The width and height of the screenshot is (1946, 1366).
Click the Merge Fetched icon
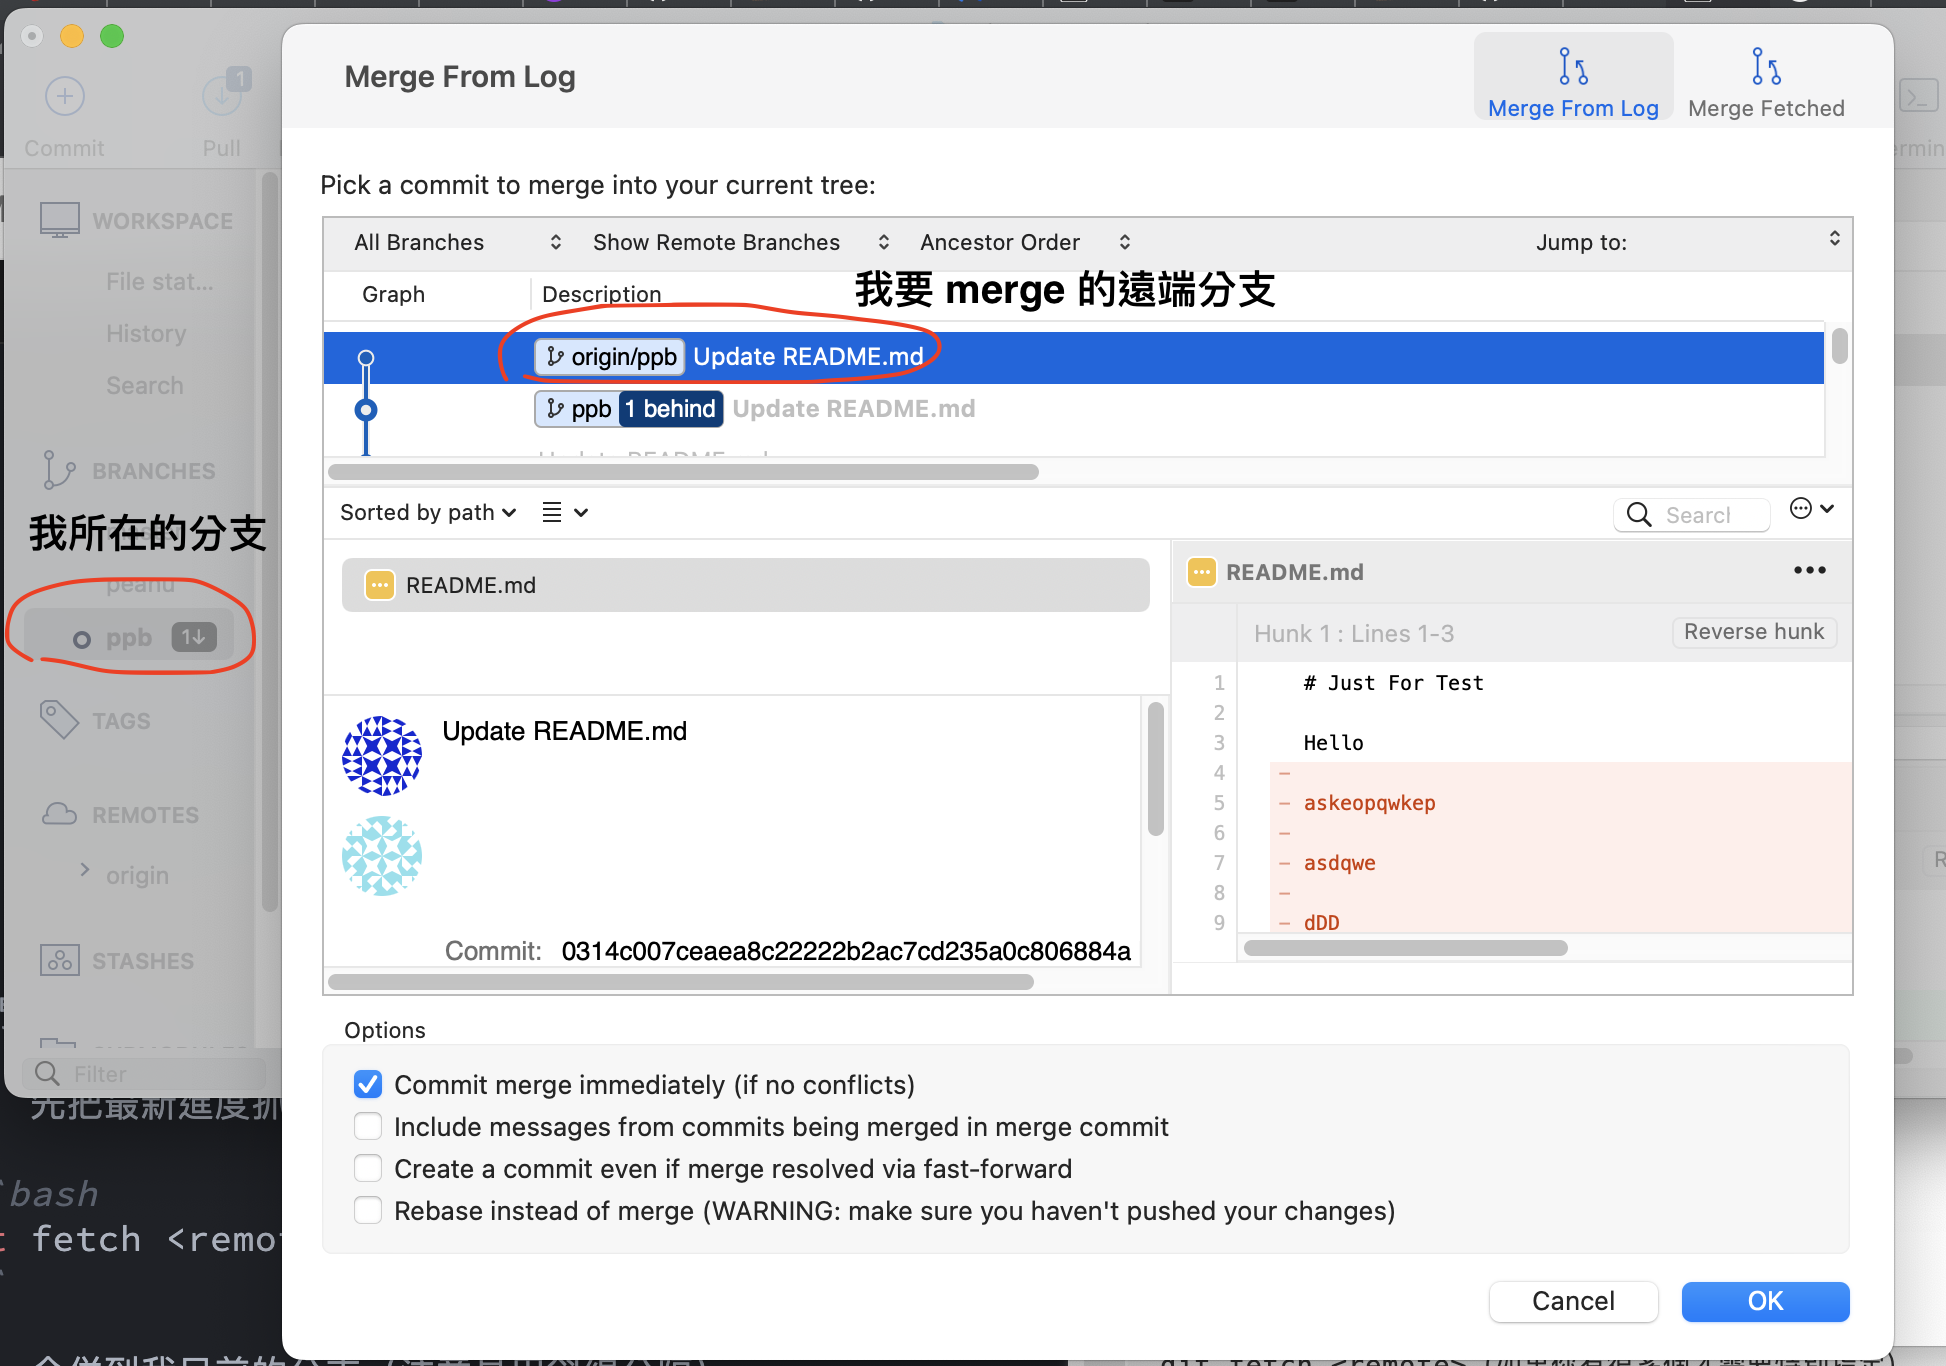pyautogui.click(x=1765, y=67)
